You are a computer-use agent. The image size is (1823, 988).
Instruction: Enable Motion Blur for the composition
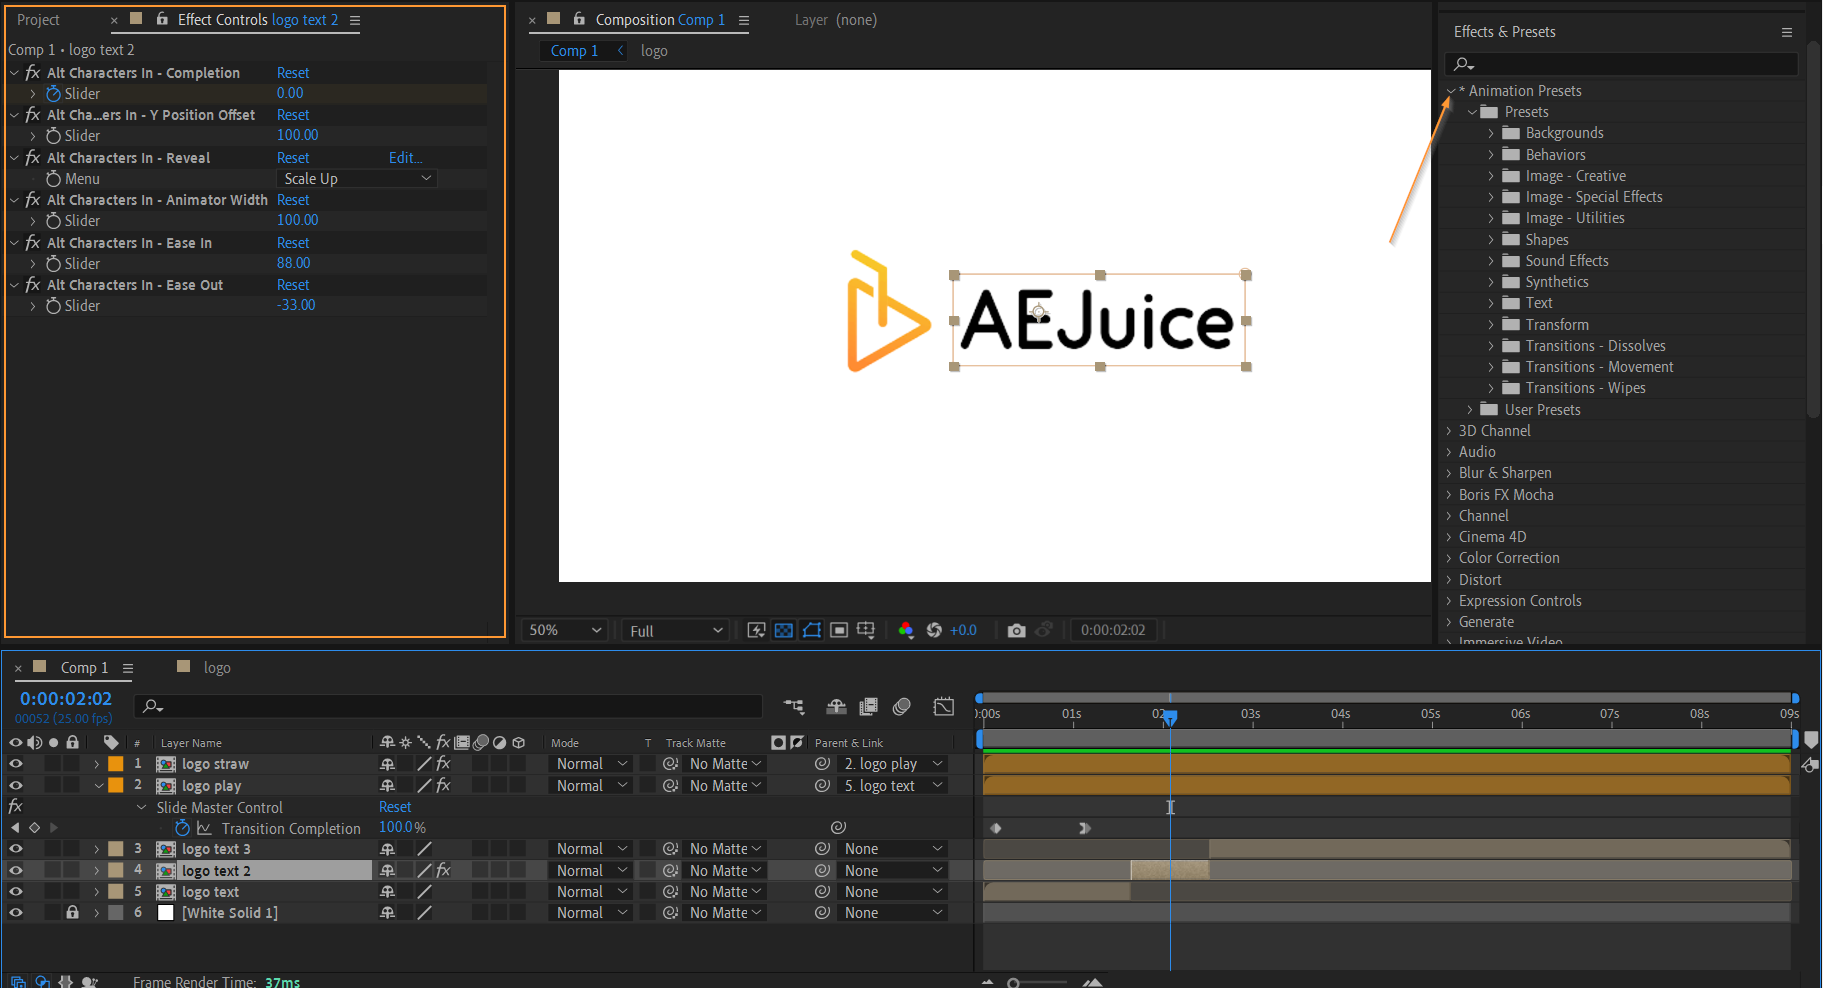[901, 707]
